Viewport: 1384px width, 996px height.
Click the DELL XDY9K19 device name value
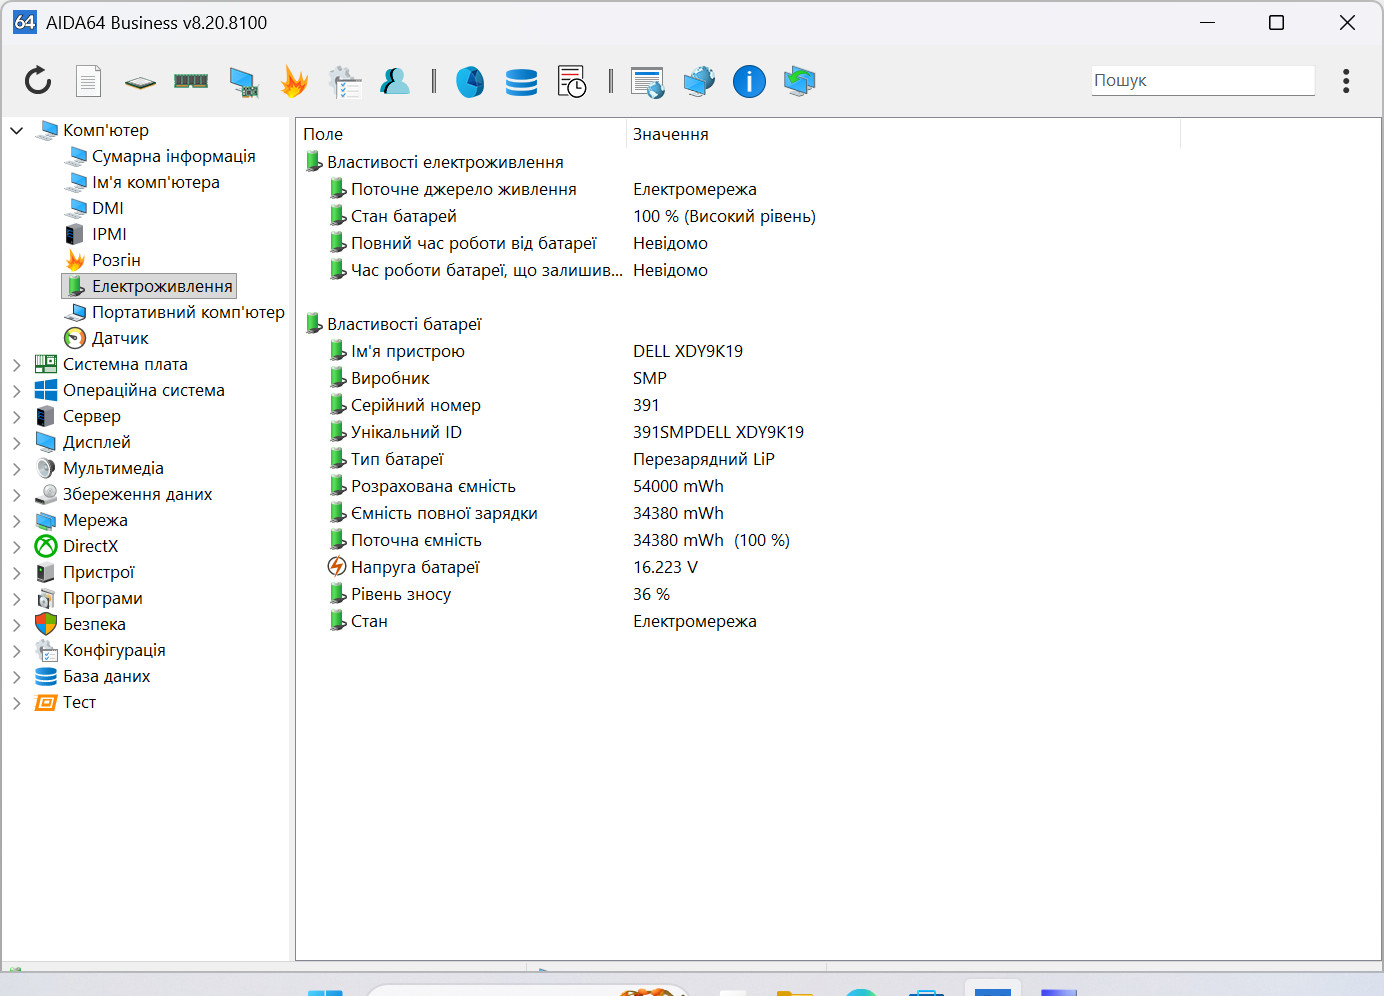(688, 351)
